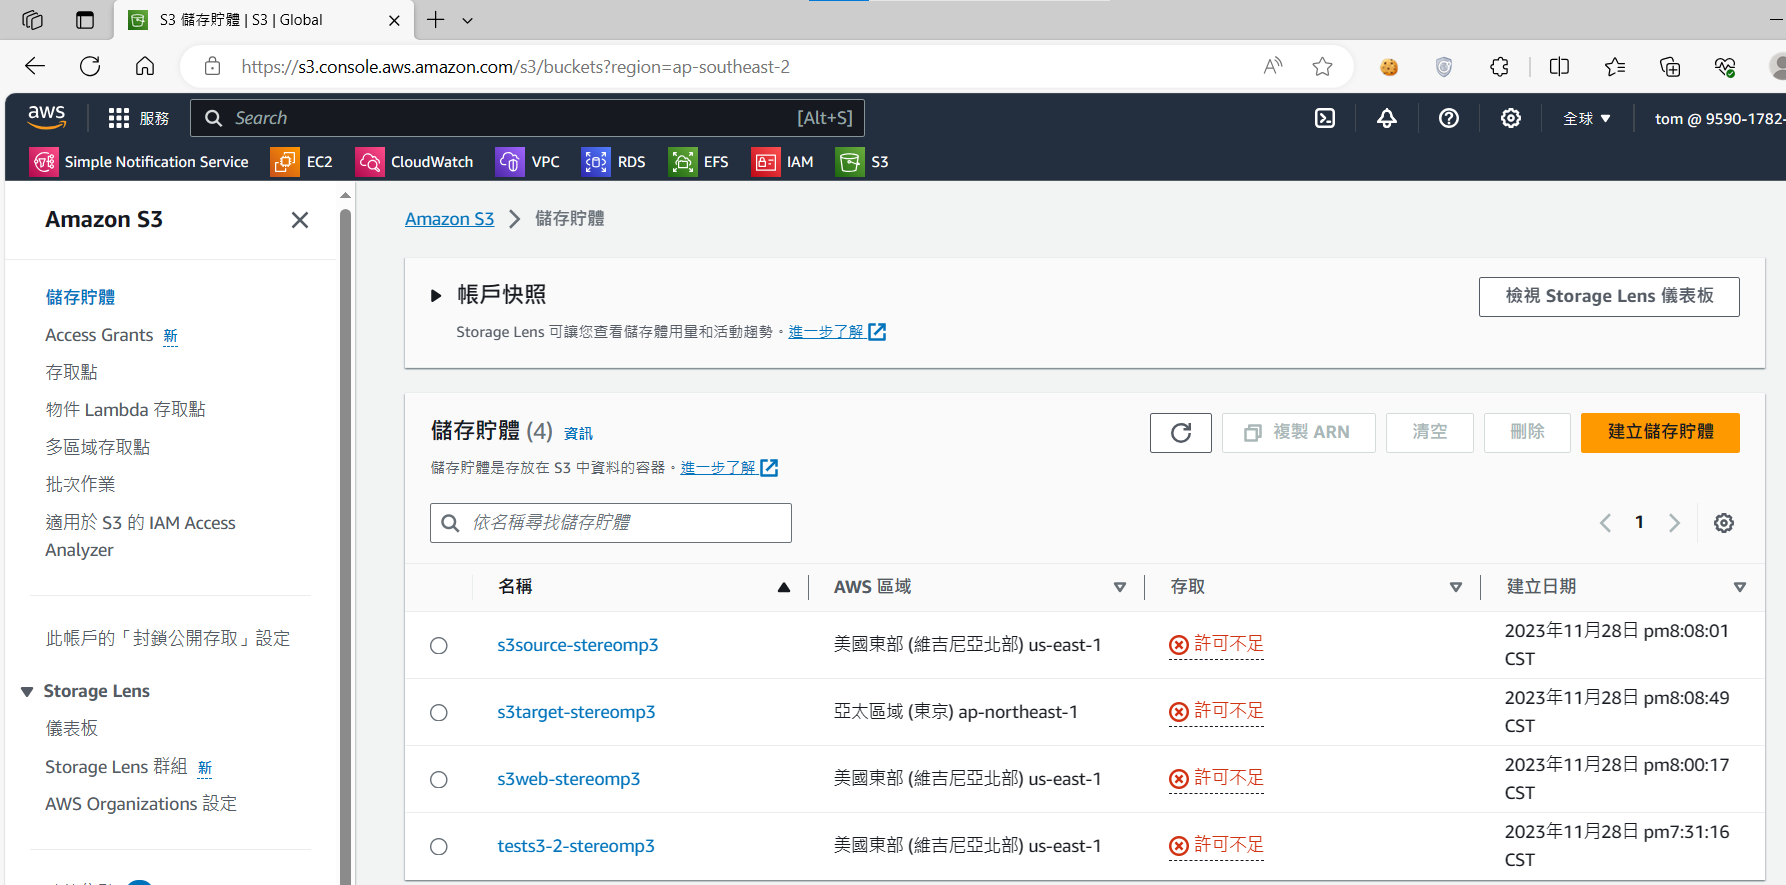
Task: Go to next page of buckets
Action: click(1674, 523)
